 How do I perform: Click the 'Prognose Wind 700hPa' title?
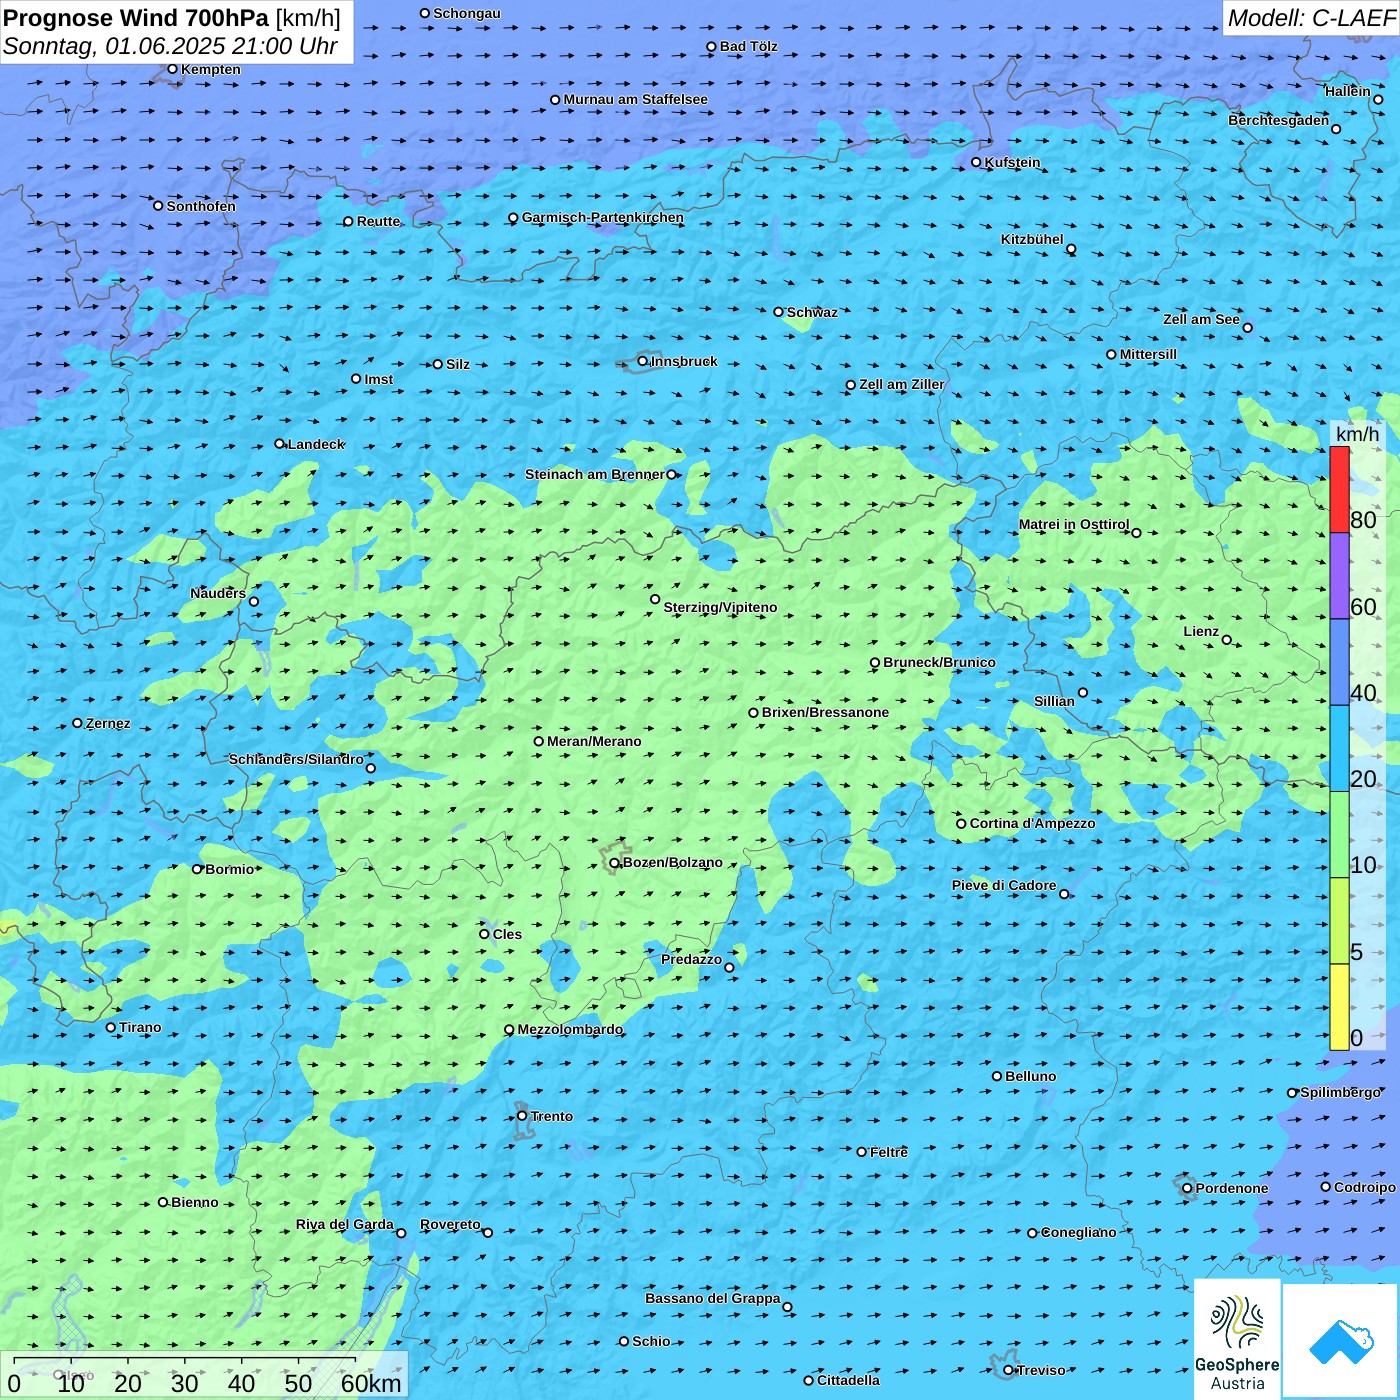tap(136, 18)
